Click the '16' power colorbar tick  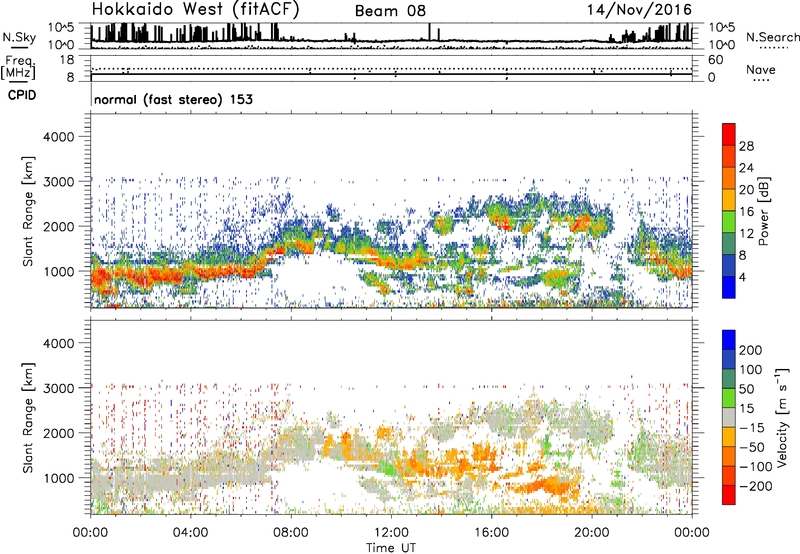click(746, 212)
